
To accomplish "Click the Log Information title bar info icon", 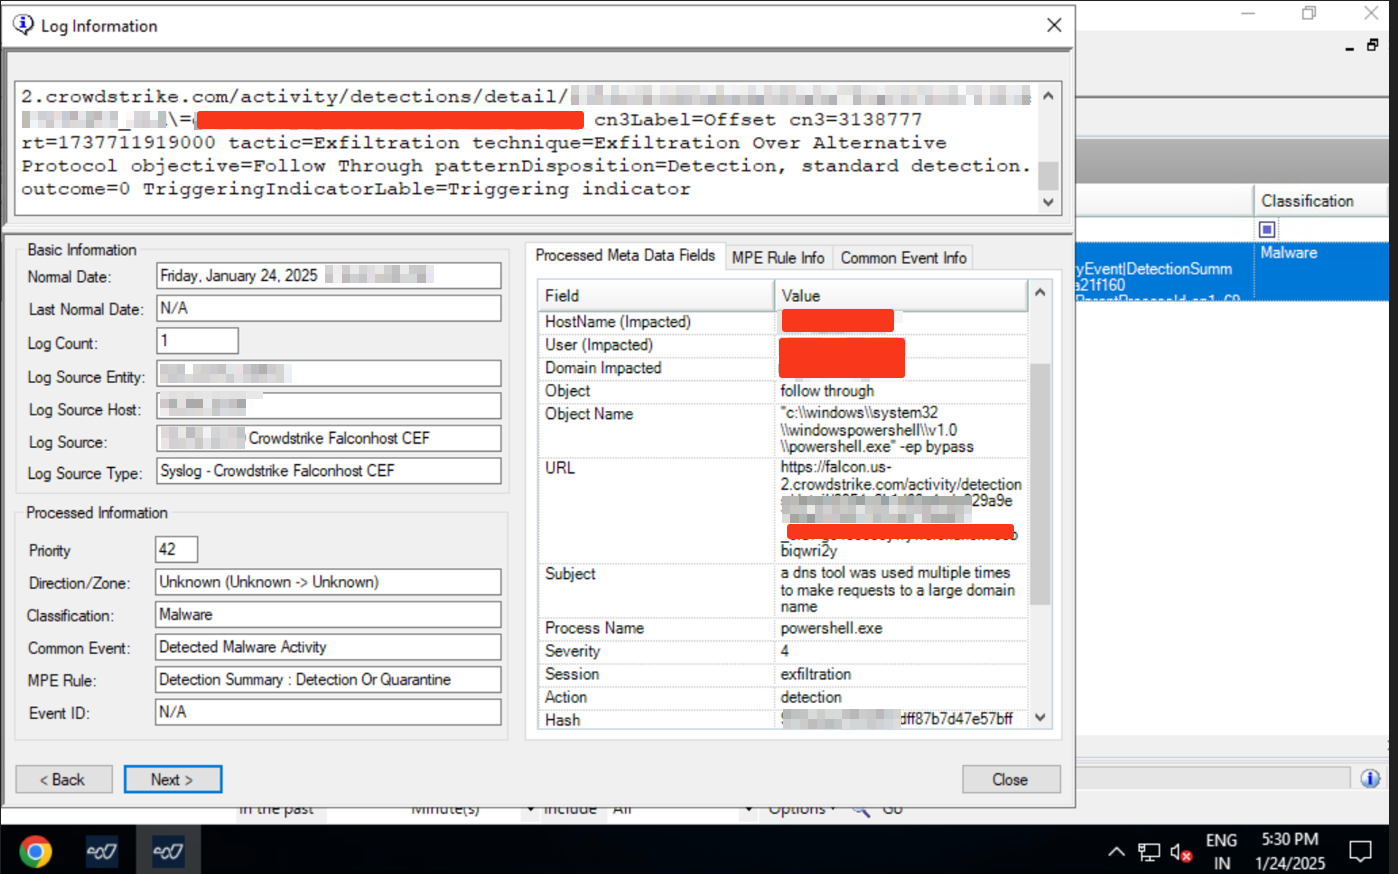I will 23,24.
